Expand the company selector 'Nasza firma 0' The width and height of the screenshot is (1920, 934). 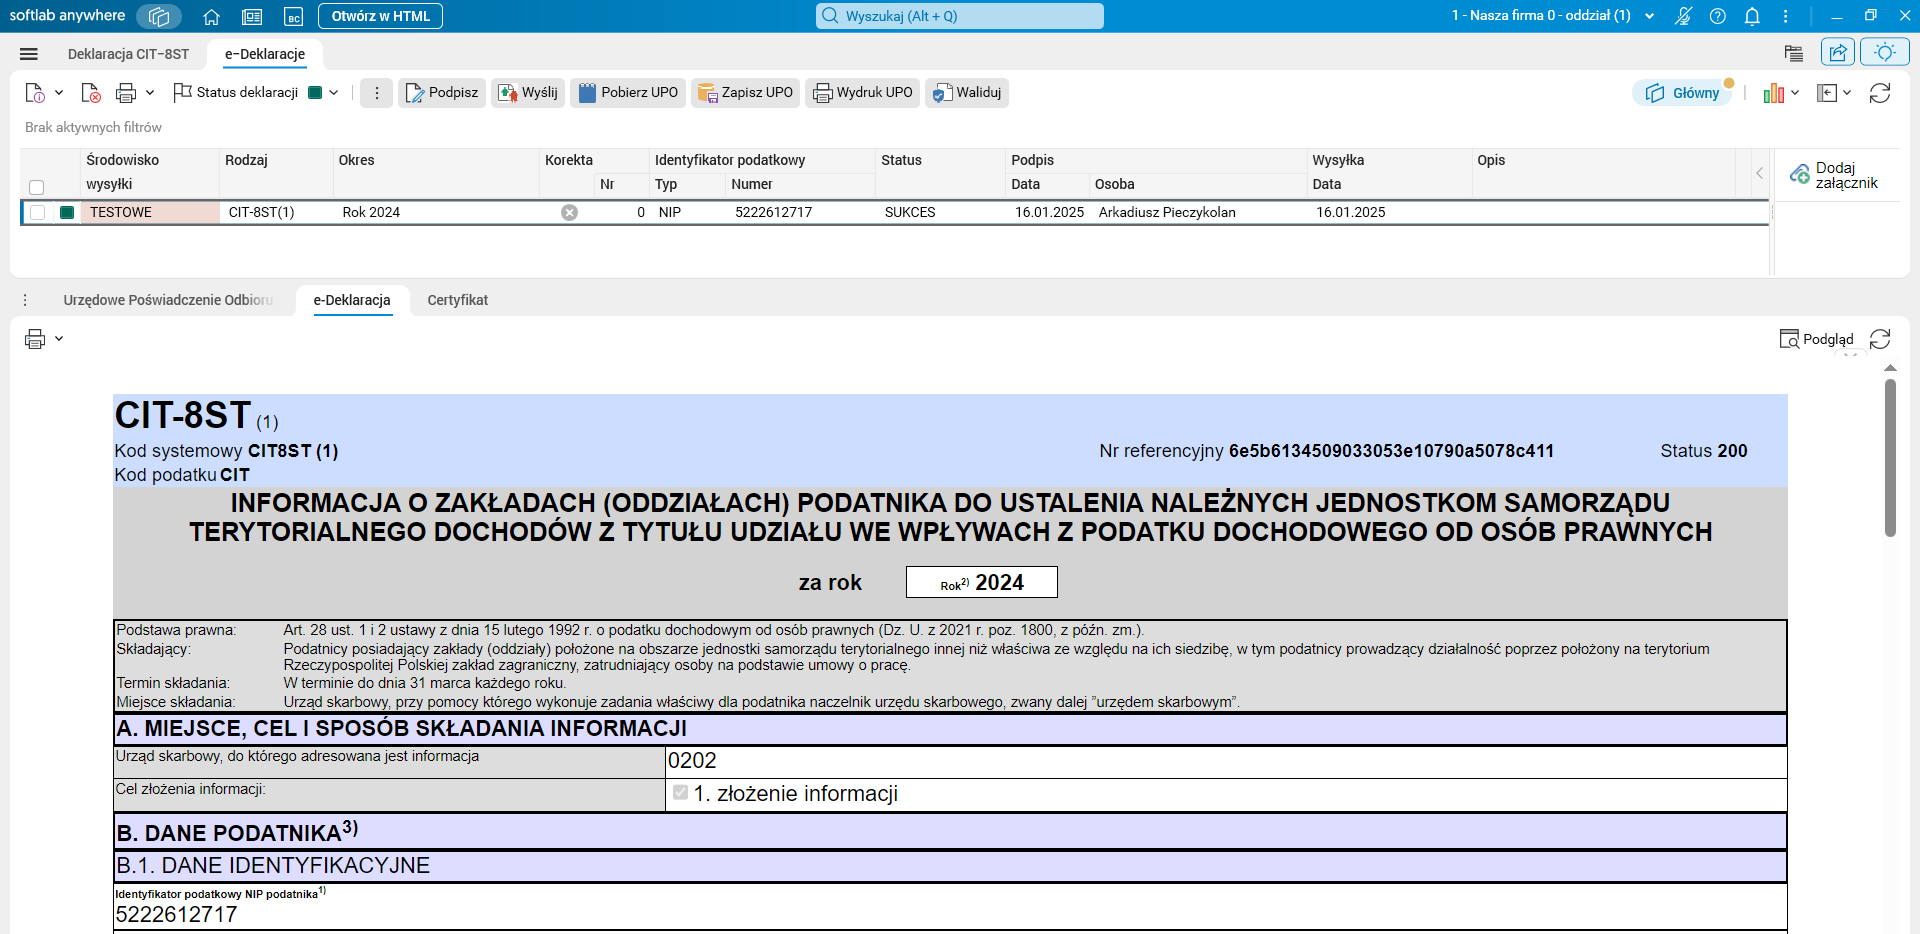pyautogui.click(x=1650, y=16)
